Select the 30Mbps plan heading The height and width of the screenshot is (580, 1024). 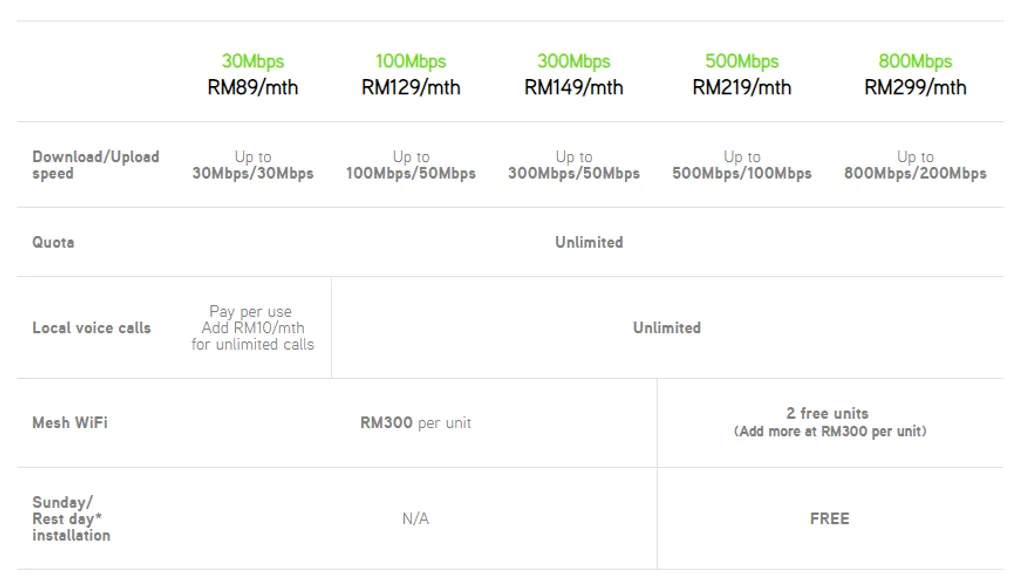pyautogui.click(x=253, y=62)
